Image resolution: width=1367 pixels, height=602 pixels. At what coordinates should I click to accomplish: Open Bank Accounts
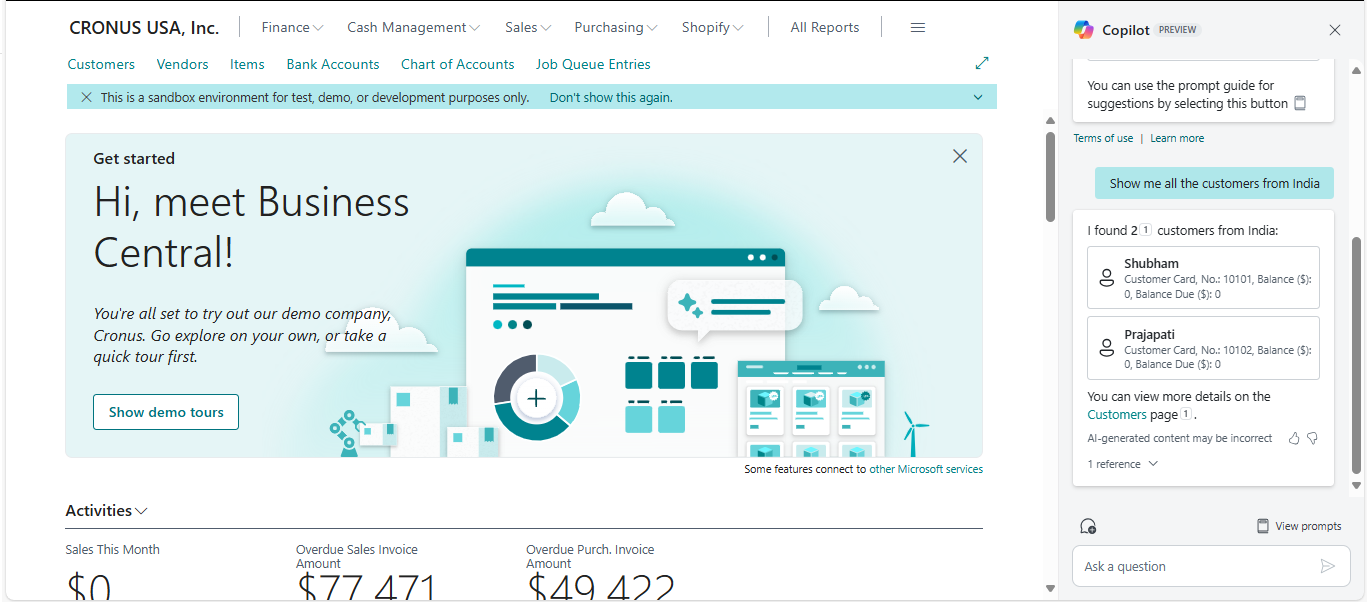pyautogui.click(x=333, y=64)
